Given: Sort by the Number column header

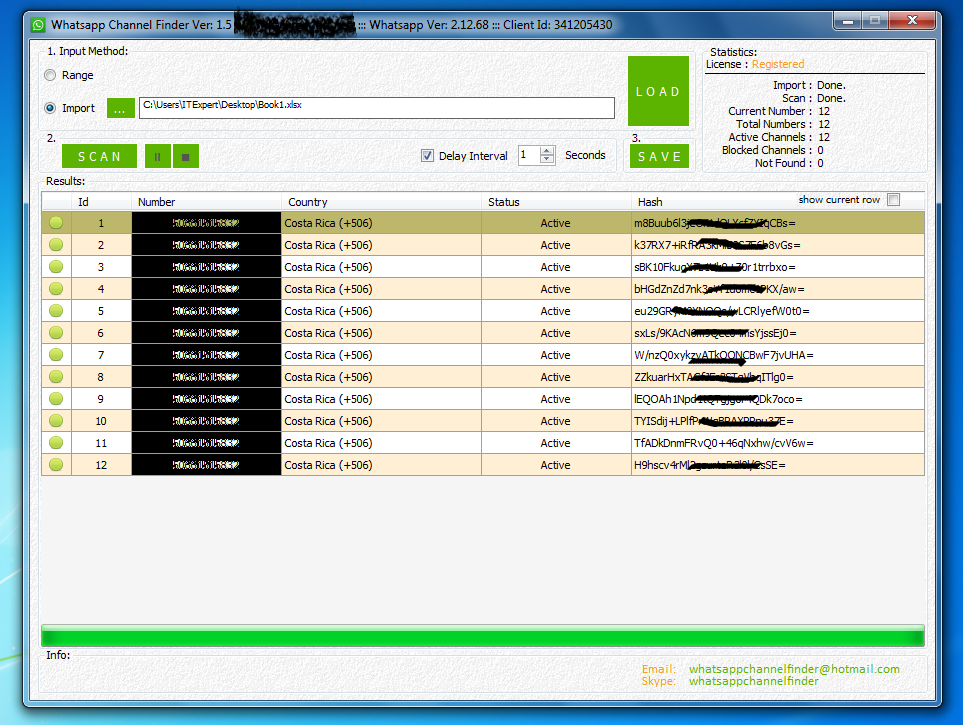Looking at the screenshot, I should click(206, 202).
